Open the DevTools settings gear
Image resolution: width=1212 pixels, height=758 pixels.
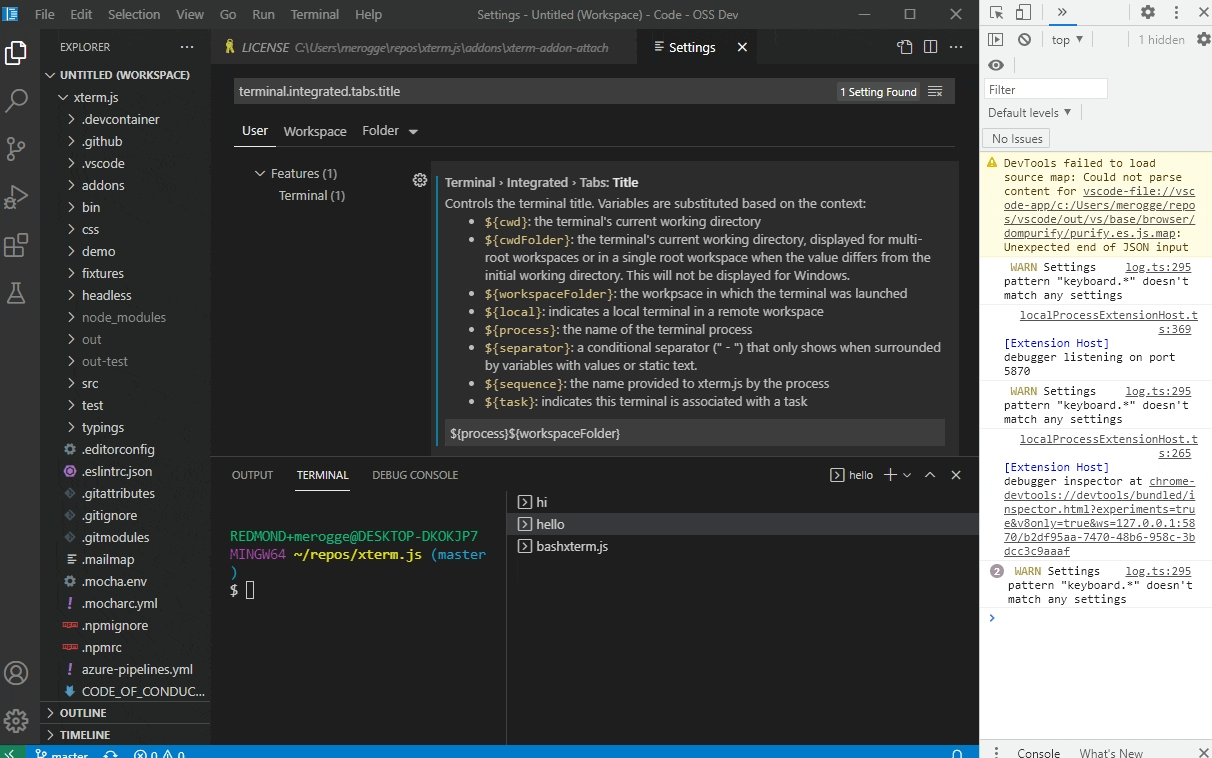(1148, 13)
